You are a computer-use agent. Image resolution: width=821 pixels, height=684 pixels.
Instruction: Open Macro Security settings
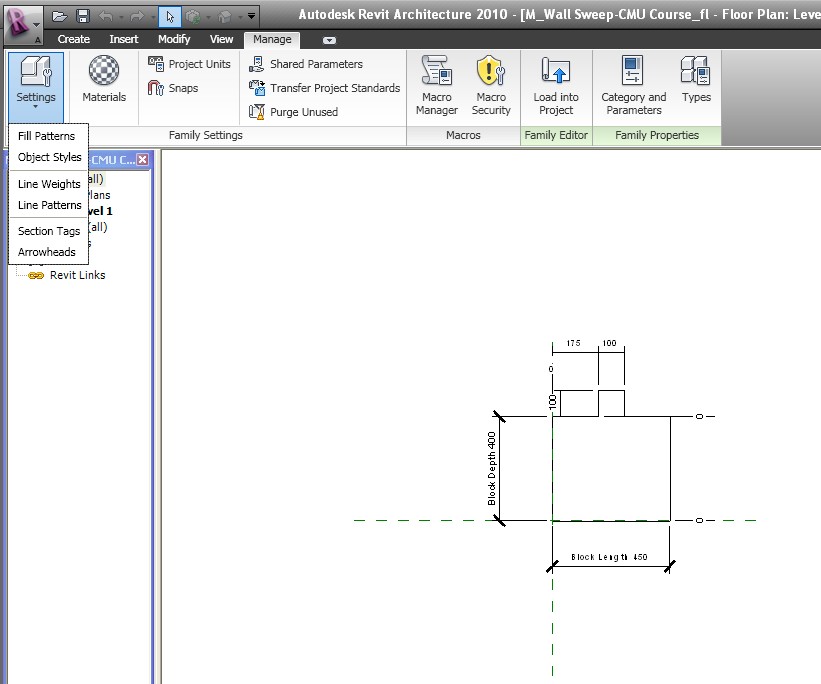[x=491, y=84]
